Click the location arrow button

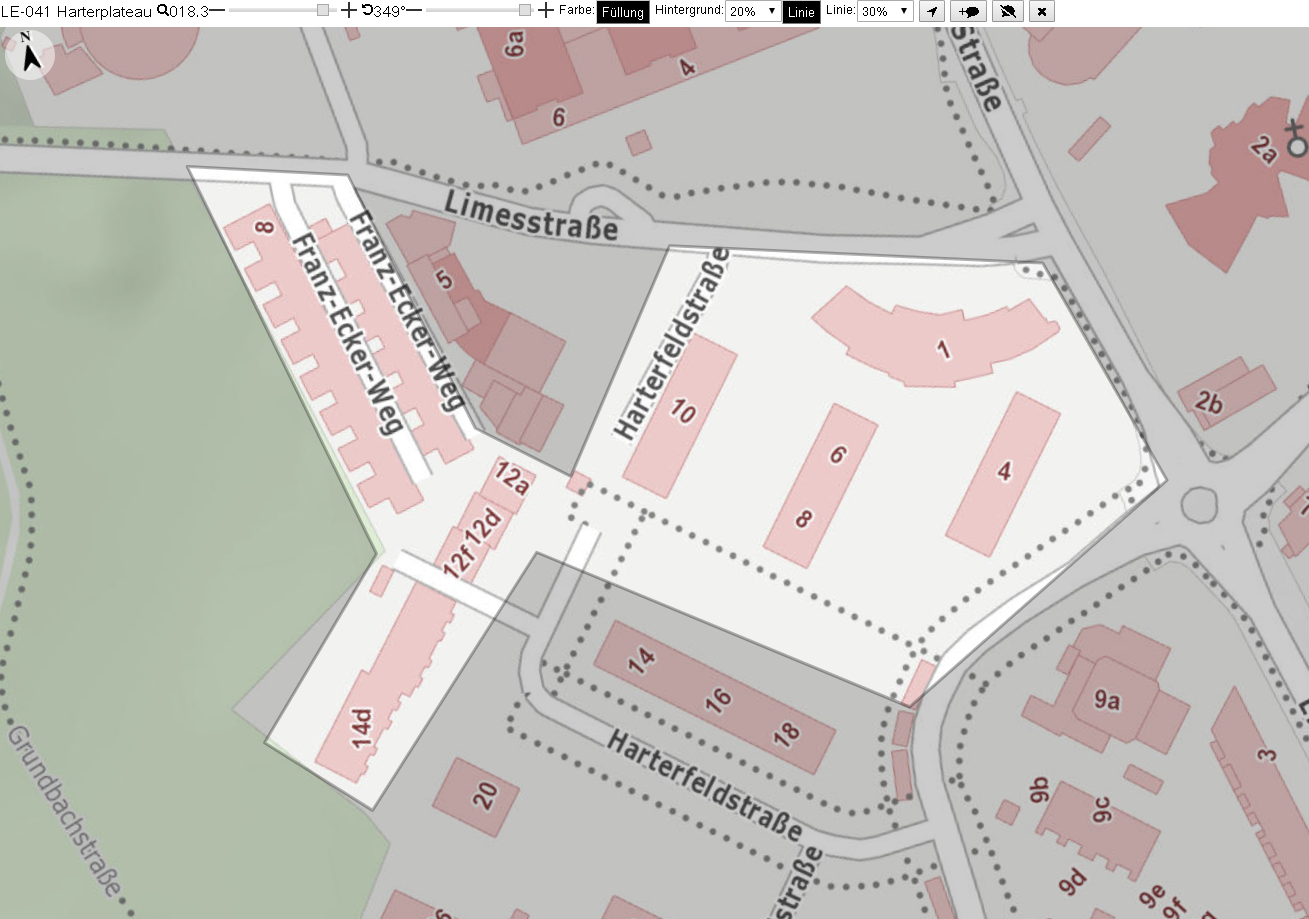point(931,11)
